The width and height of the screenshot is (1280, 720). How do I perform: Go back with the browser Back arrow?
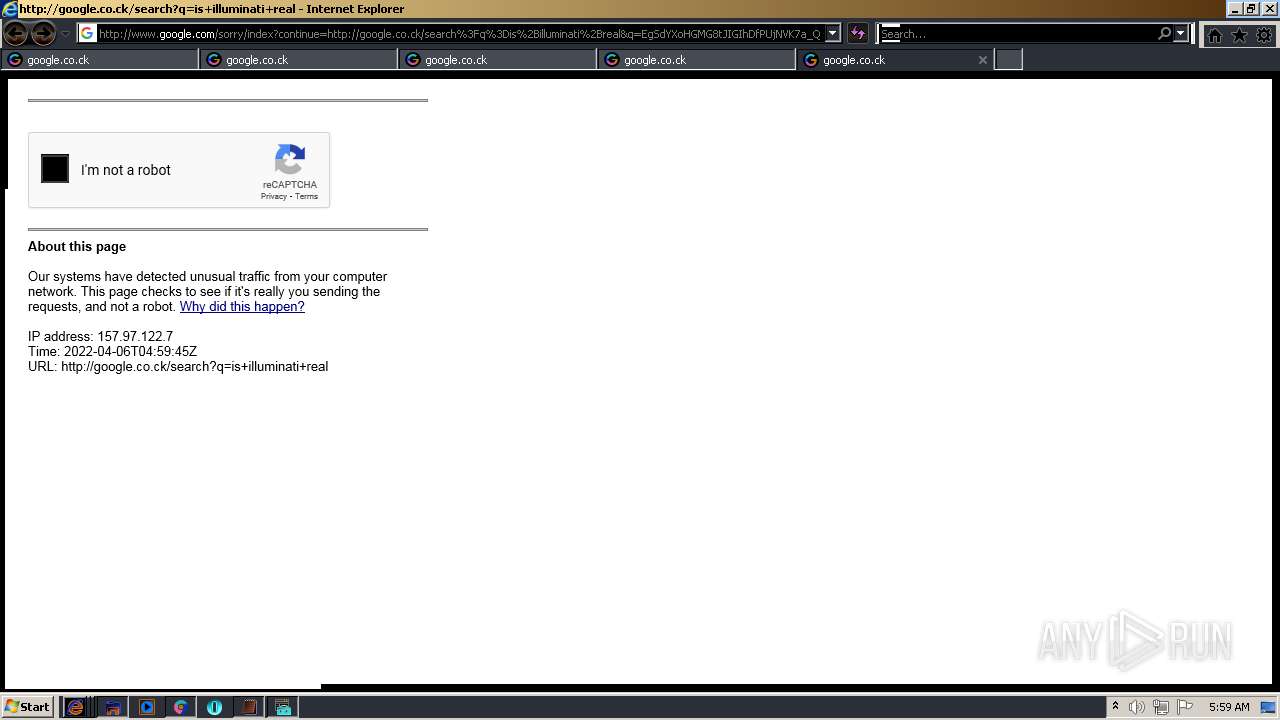click(x=16, y=34)
